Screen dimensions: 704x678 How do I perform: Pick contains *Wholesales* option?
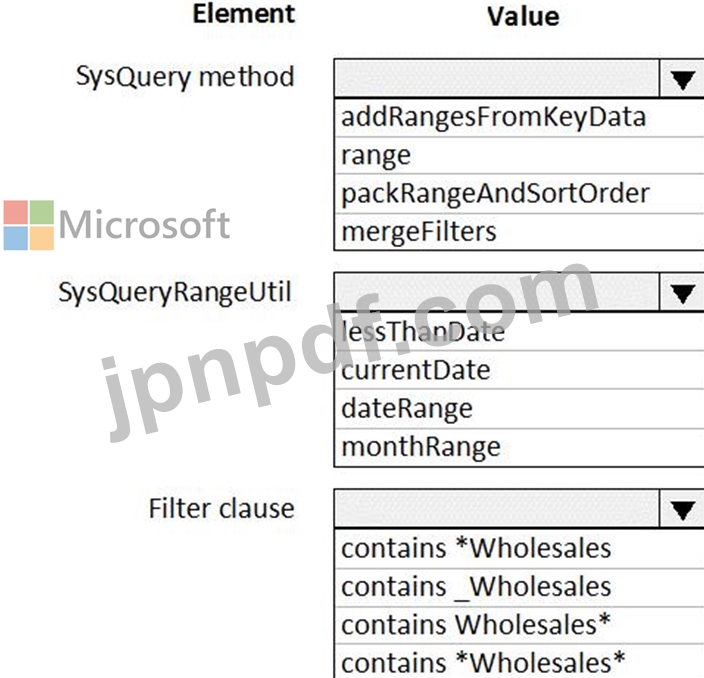(483, 661)
